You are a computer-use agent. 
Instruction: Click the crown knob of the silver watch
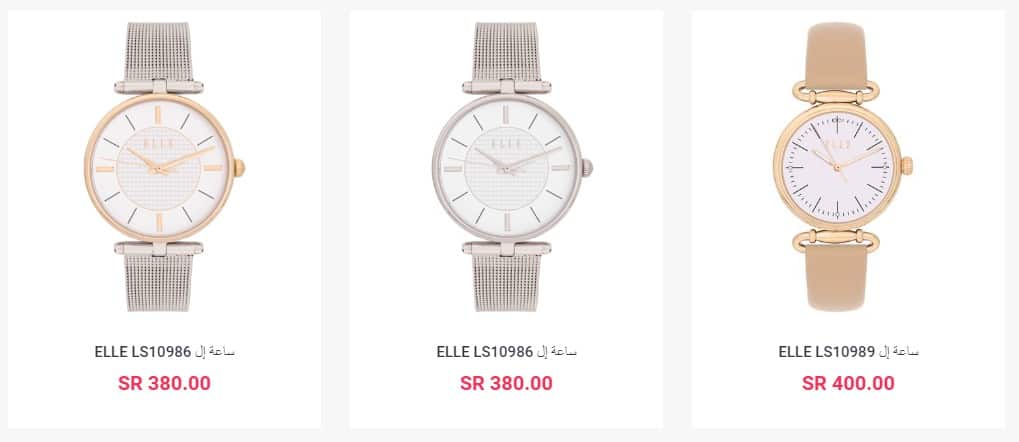click(587, 168)
